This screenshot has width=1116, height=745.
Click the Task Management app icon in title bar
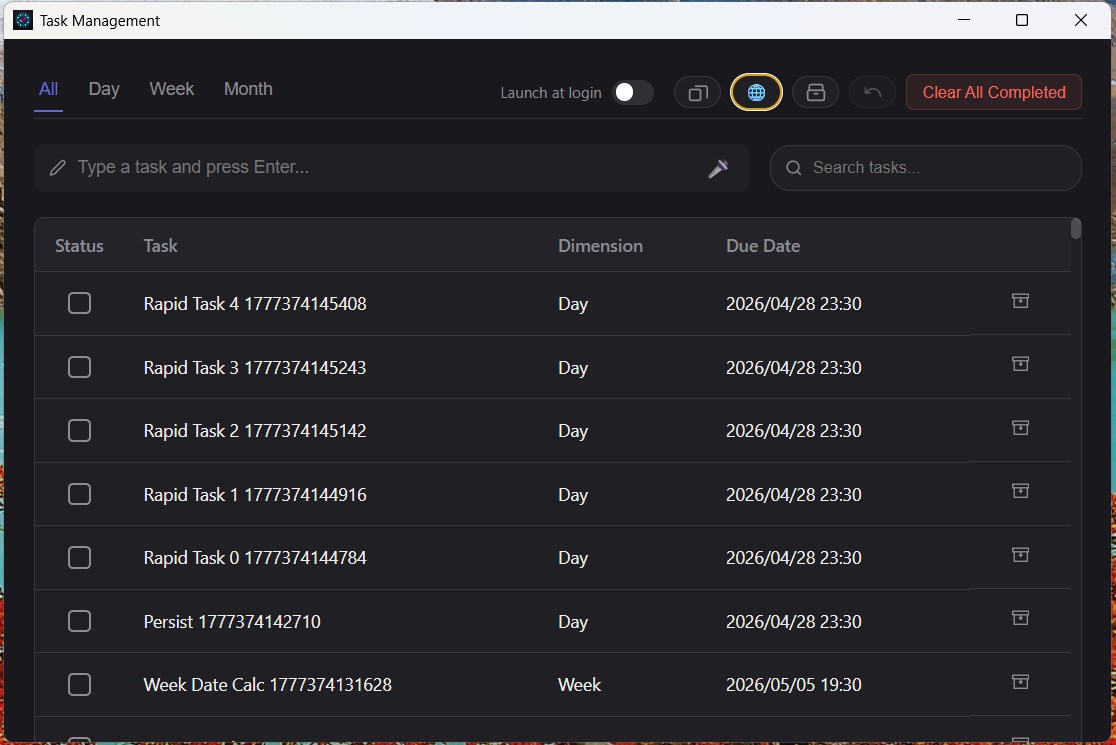point(23,20)
